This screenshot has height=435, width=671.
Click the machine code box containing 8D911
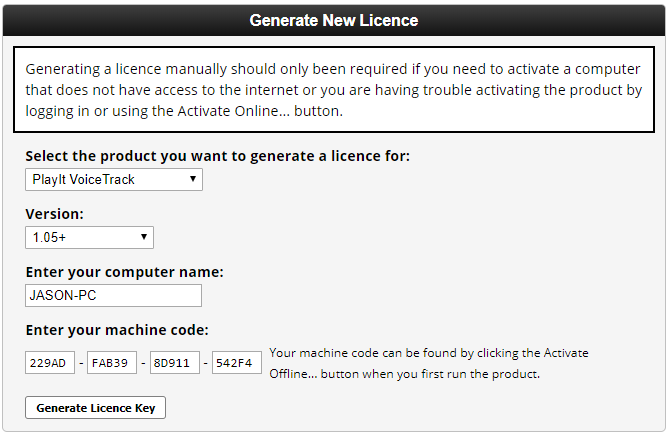click(x=175, y=363)
